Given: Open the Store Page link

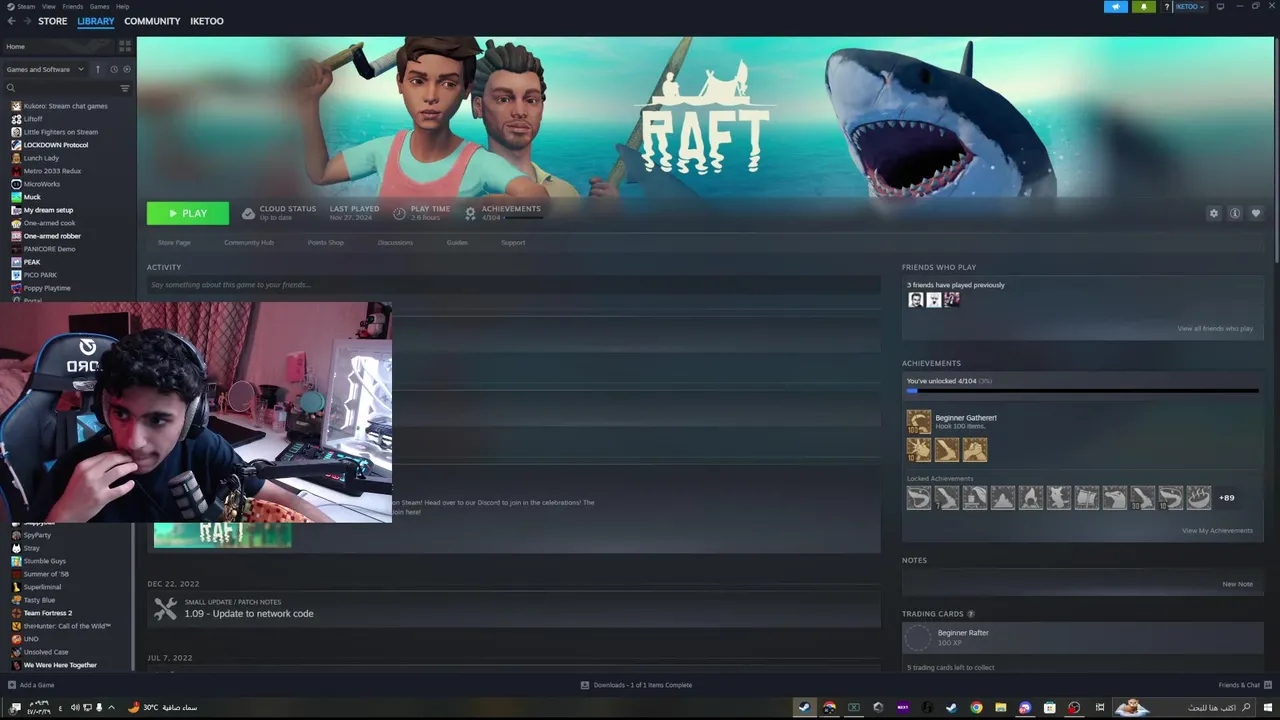Looking at the screenshot, I should click(x=174, y=242).
